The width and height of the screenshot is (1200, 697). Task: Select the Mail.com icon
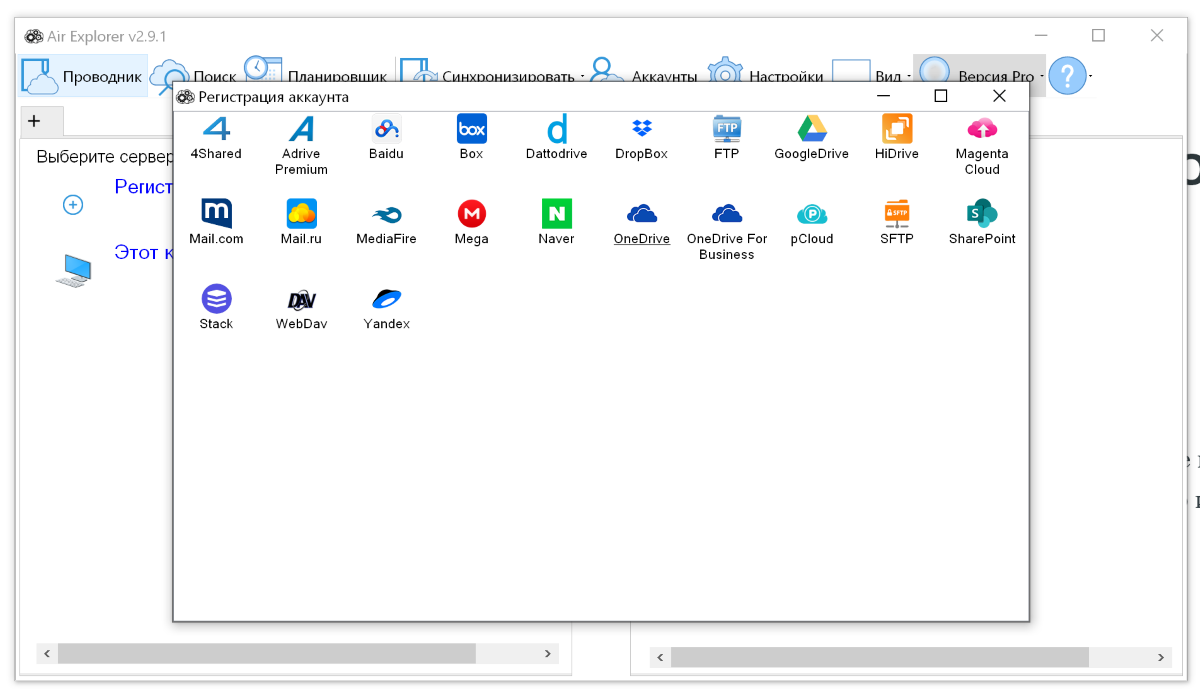point(216,214)
